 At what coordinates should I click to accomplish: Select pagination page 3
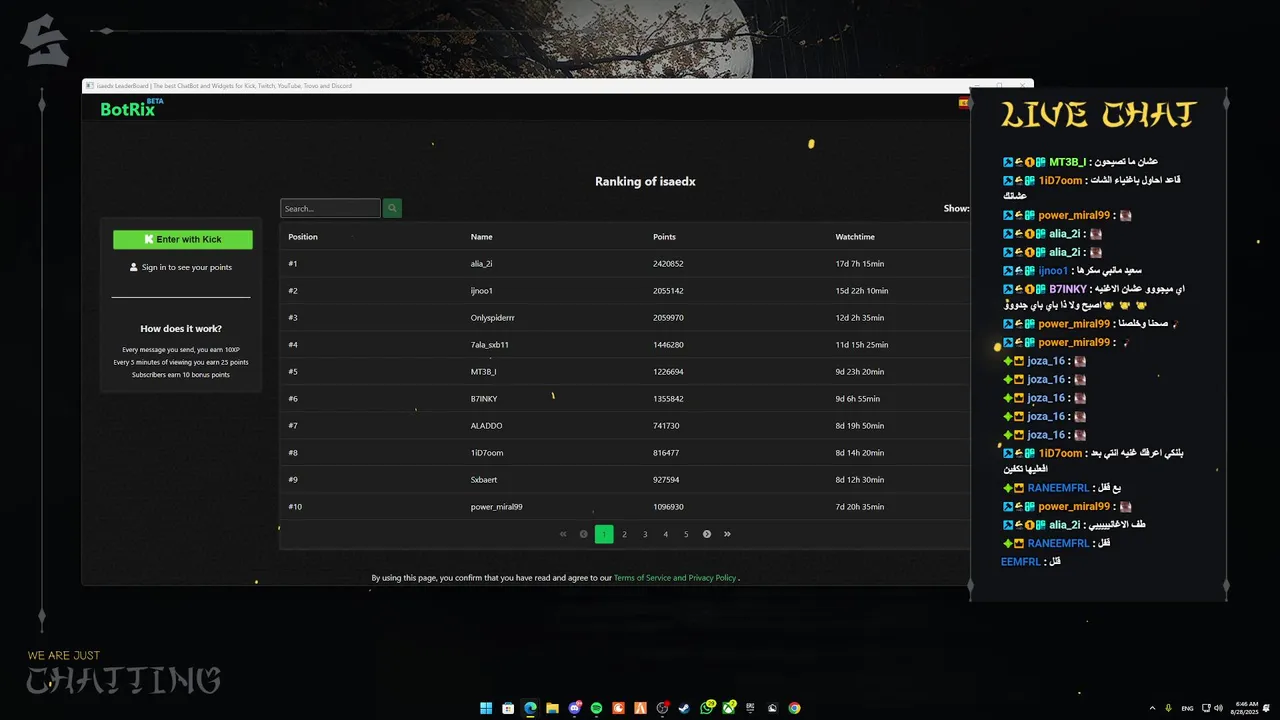point(645,534)
